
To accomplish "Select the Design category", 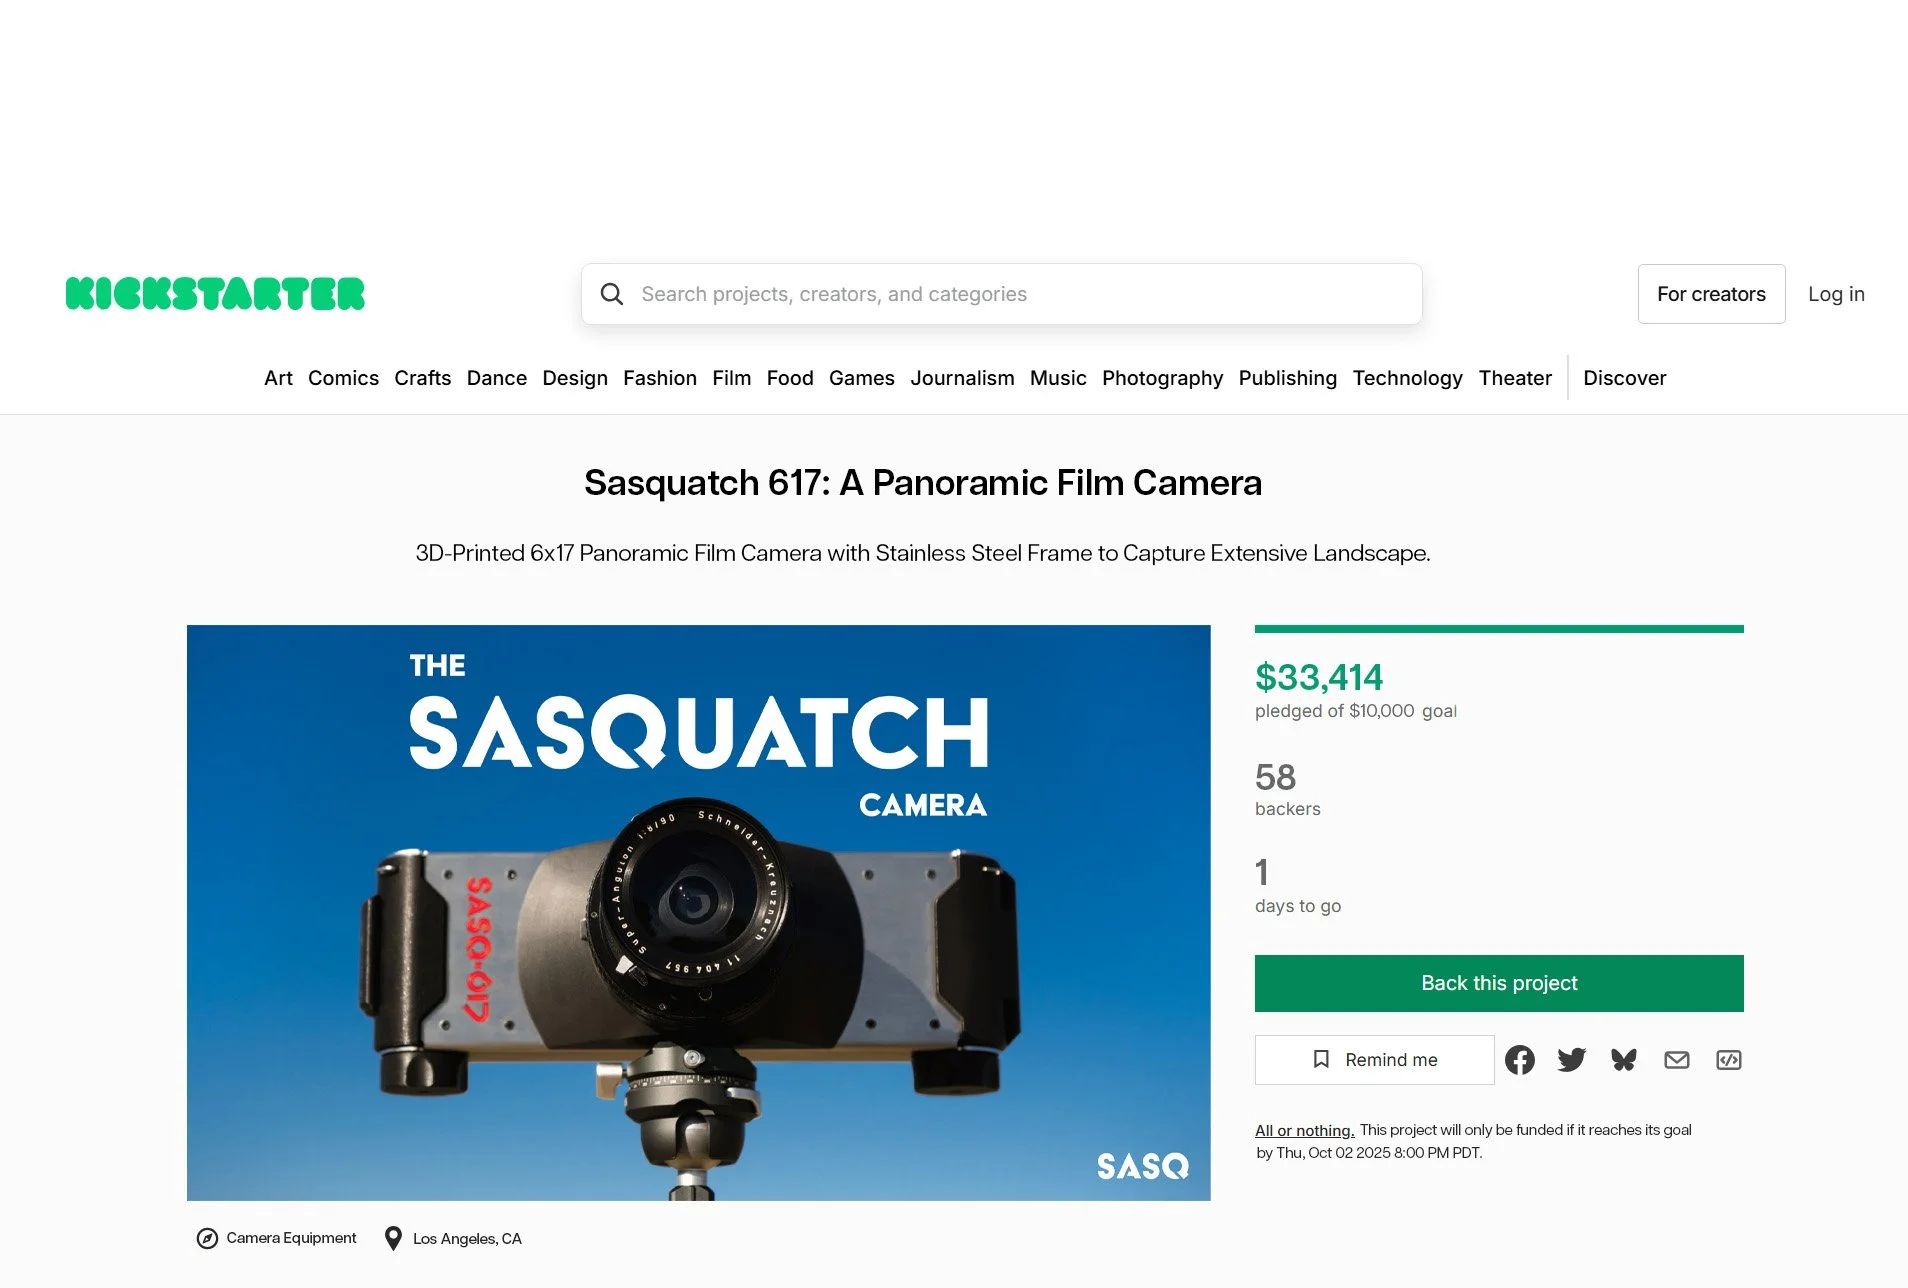I will click(575, 378).
